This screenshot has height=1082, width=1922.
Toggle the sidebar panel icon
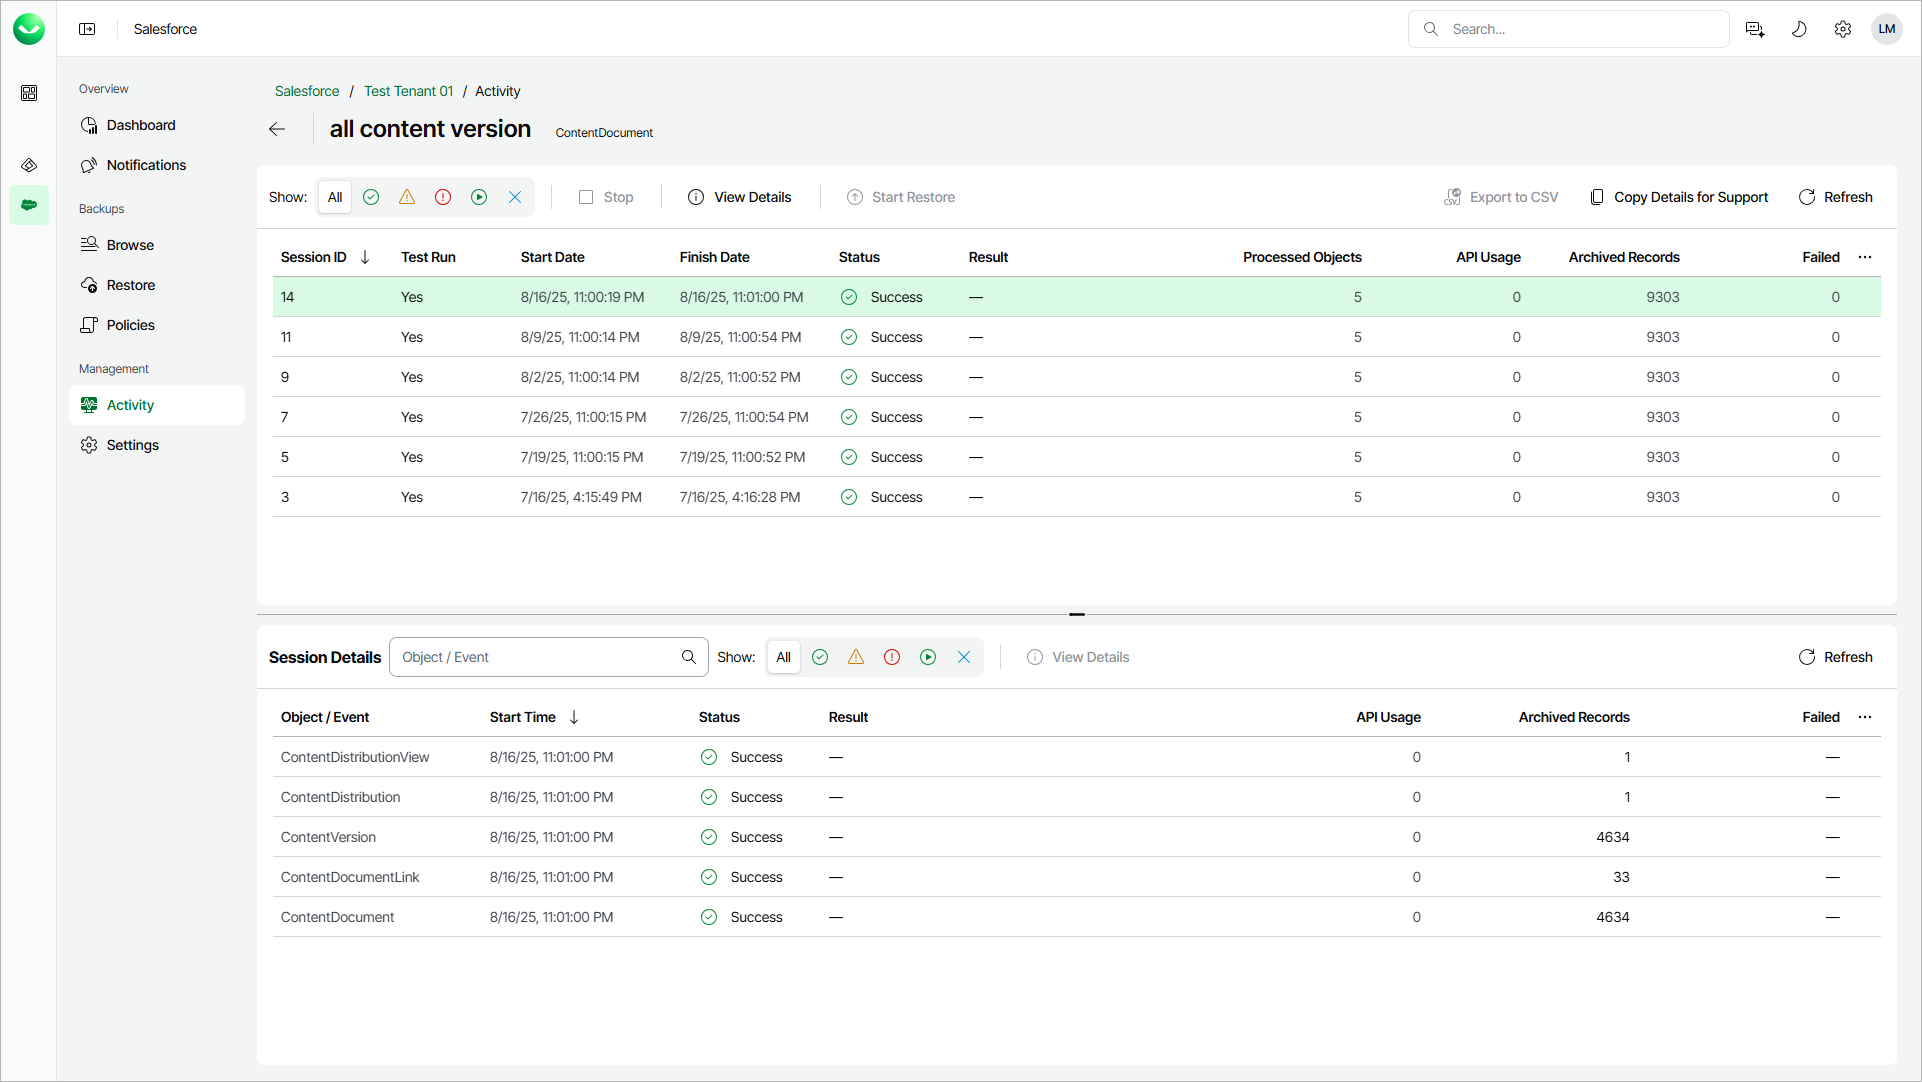(x=87, y=29)
